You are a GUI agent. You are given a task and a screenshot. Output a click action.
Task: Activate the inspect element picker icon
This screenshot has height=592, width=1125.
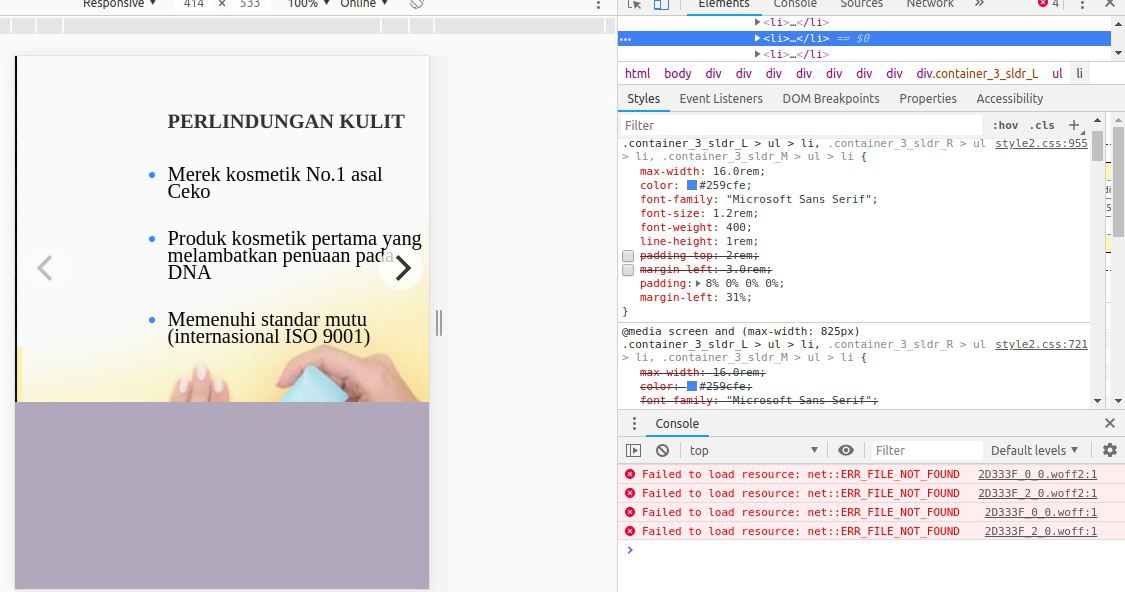634,4
